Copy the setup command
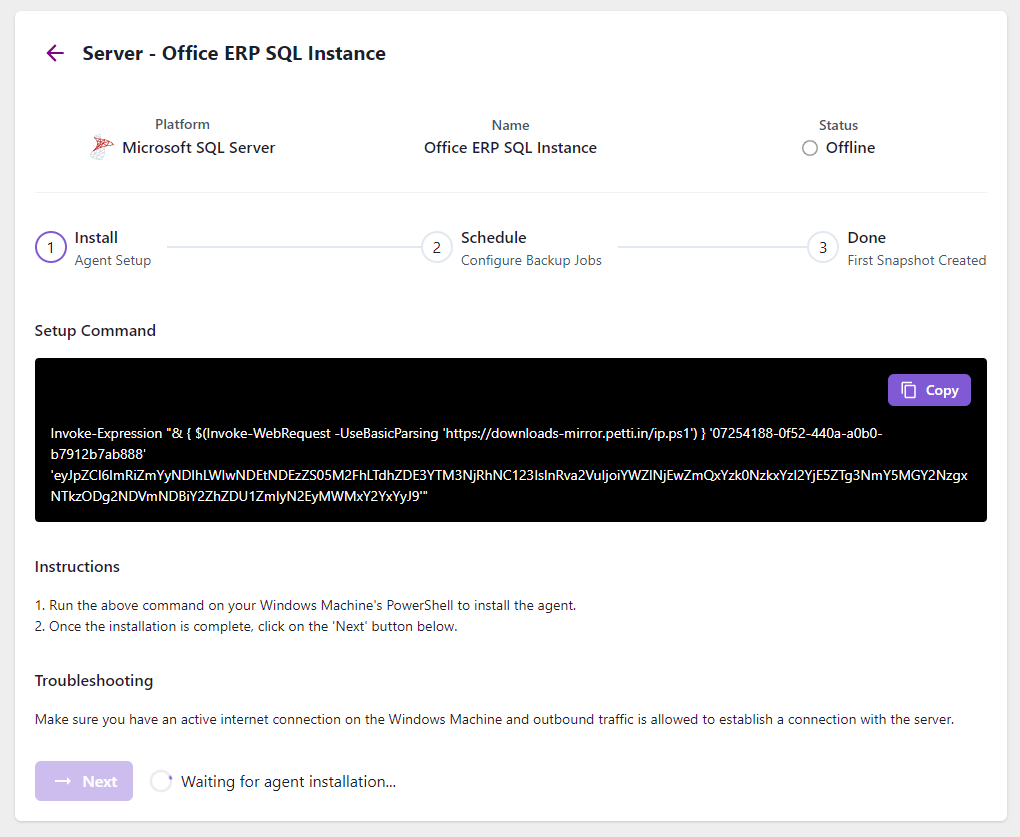The image size is (1020, 837). click(x=929, y=390)
